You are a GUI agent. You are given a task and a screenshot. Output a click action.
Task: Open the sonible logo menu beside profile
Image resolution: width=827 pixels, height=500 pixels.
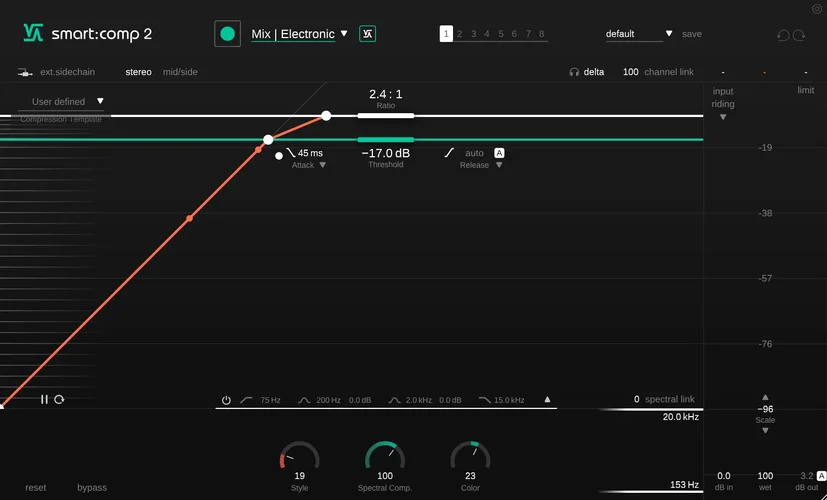tap(368, 34)
